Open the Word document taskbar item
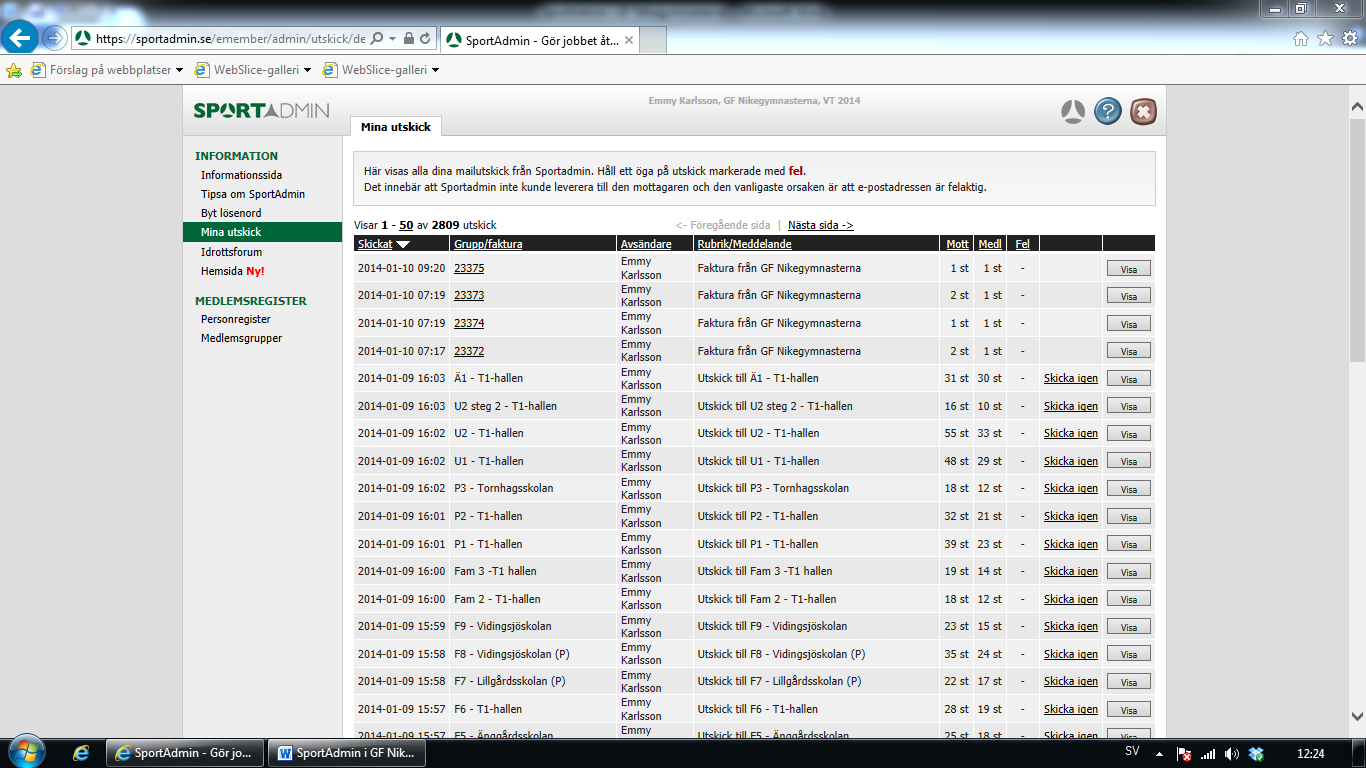1366x768 pixels. tap(348, 753)
